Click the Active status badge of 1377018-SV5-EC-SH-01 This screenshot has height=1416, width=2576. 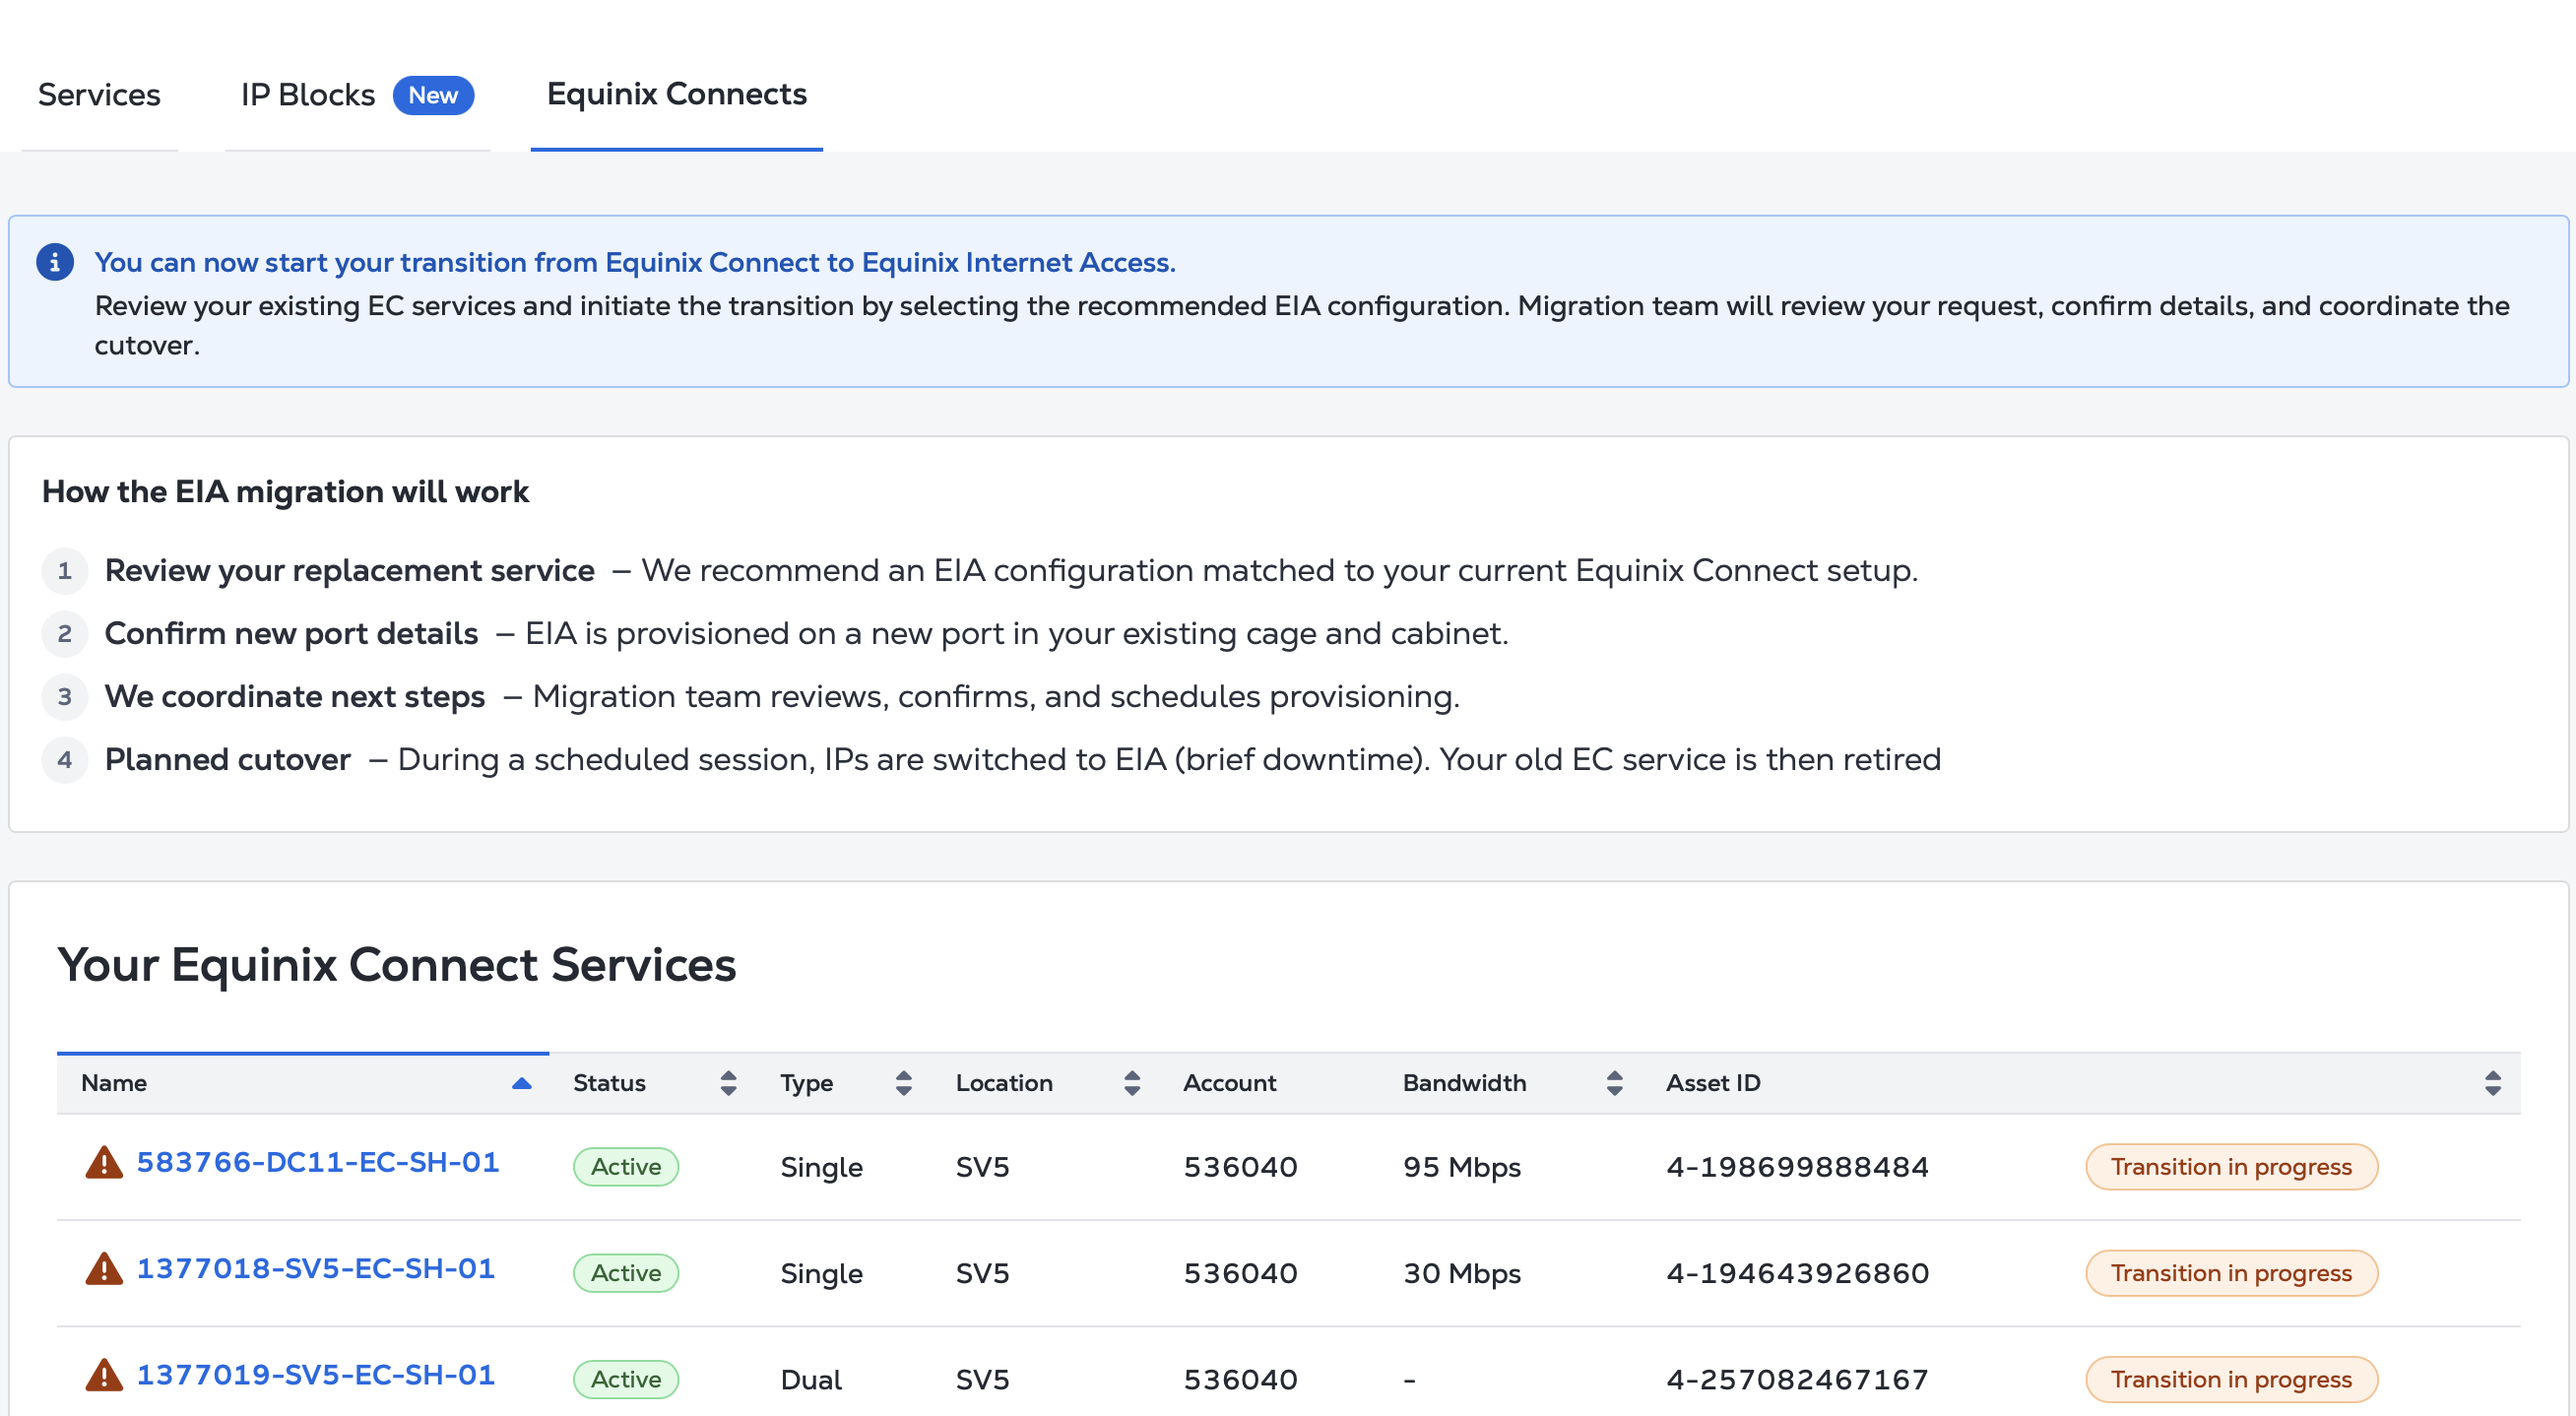(x=626, y=1273)
